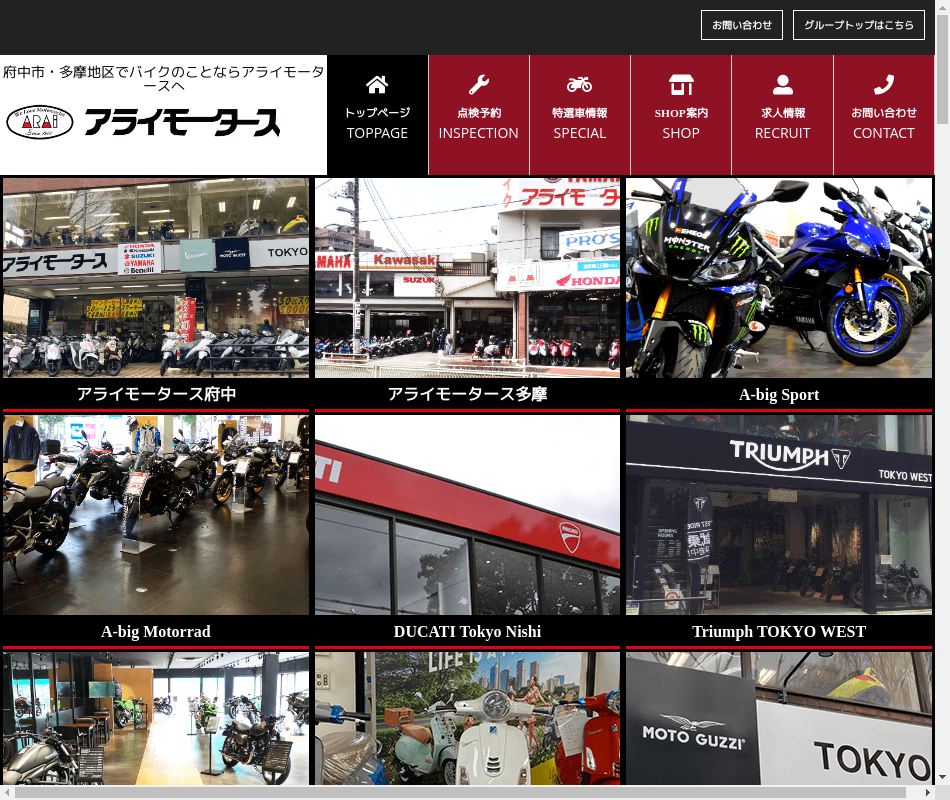This screenshot has height=800, width=950.
Task: Open the アライモータース多摩 caption link
Action: pos(468,394)
